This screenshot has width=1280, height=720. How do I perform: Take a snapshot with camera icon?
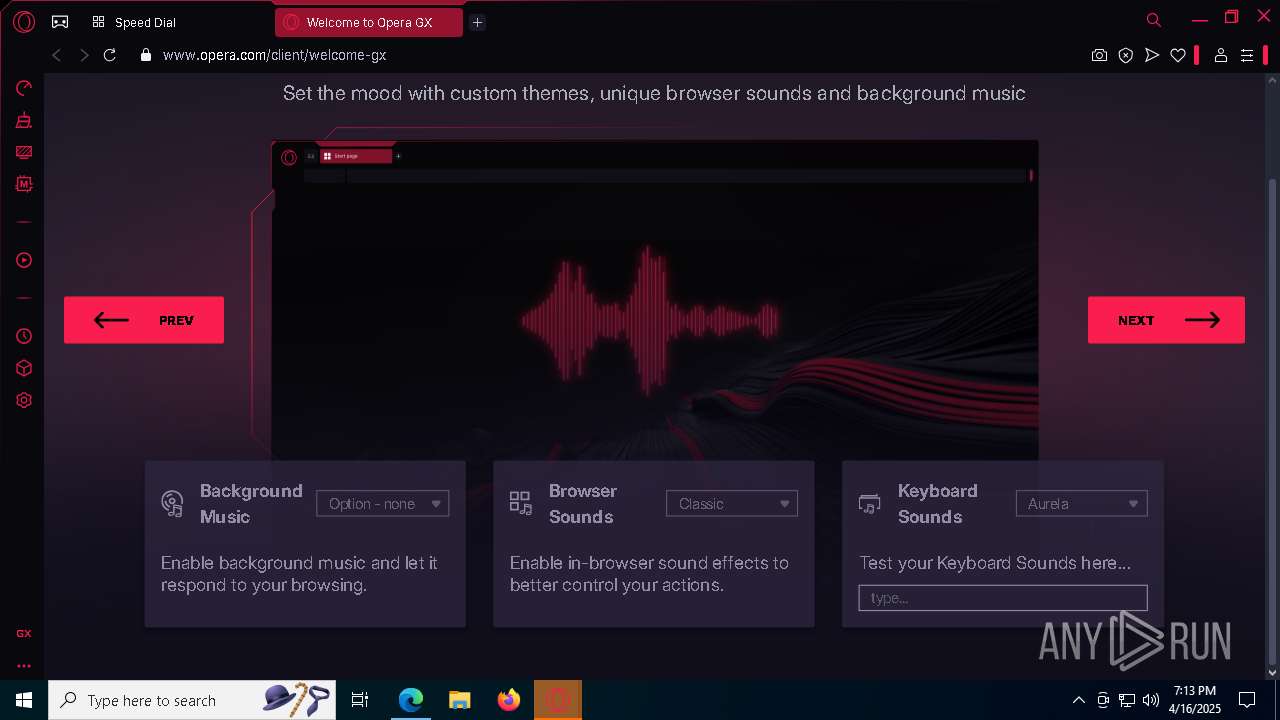pyautogui.click(x=1099, y=56)
